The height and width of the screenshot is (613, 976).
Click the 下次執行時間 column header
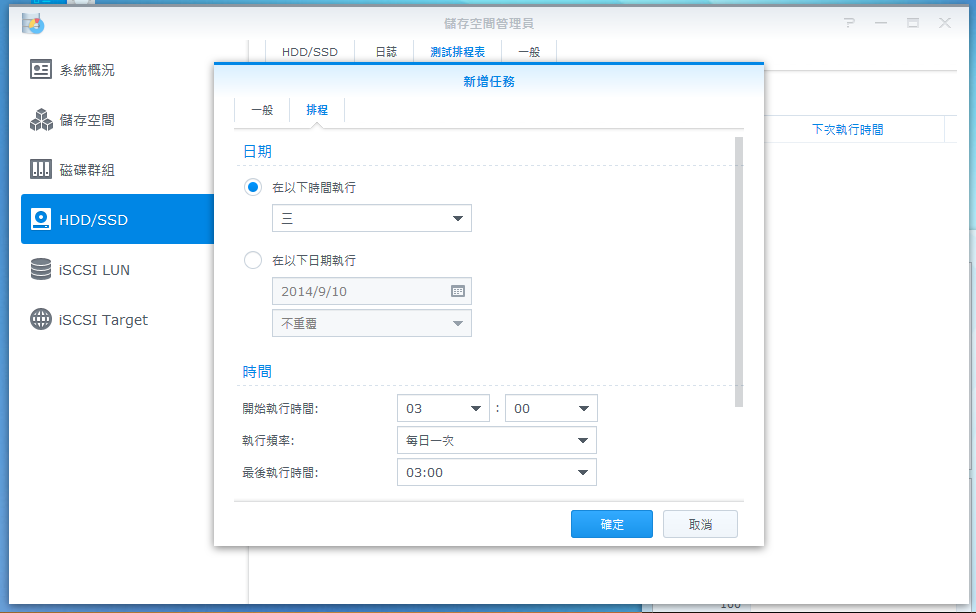[847, 129]
